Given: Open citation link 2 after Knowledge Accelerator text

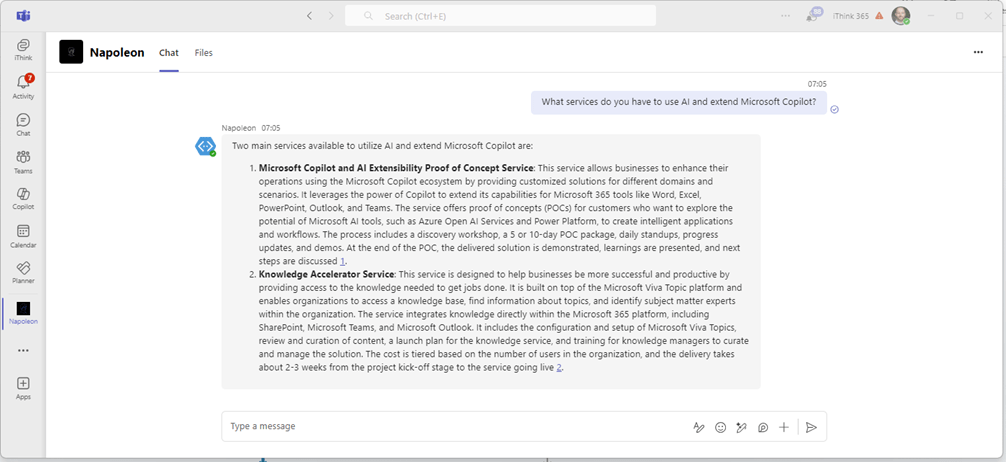Looking at the screenshot, I should 559,367.
